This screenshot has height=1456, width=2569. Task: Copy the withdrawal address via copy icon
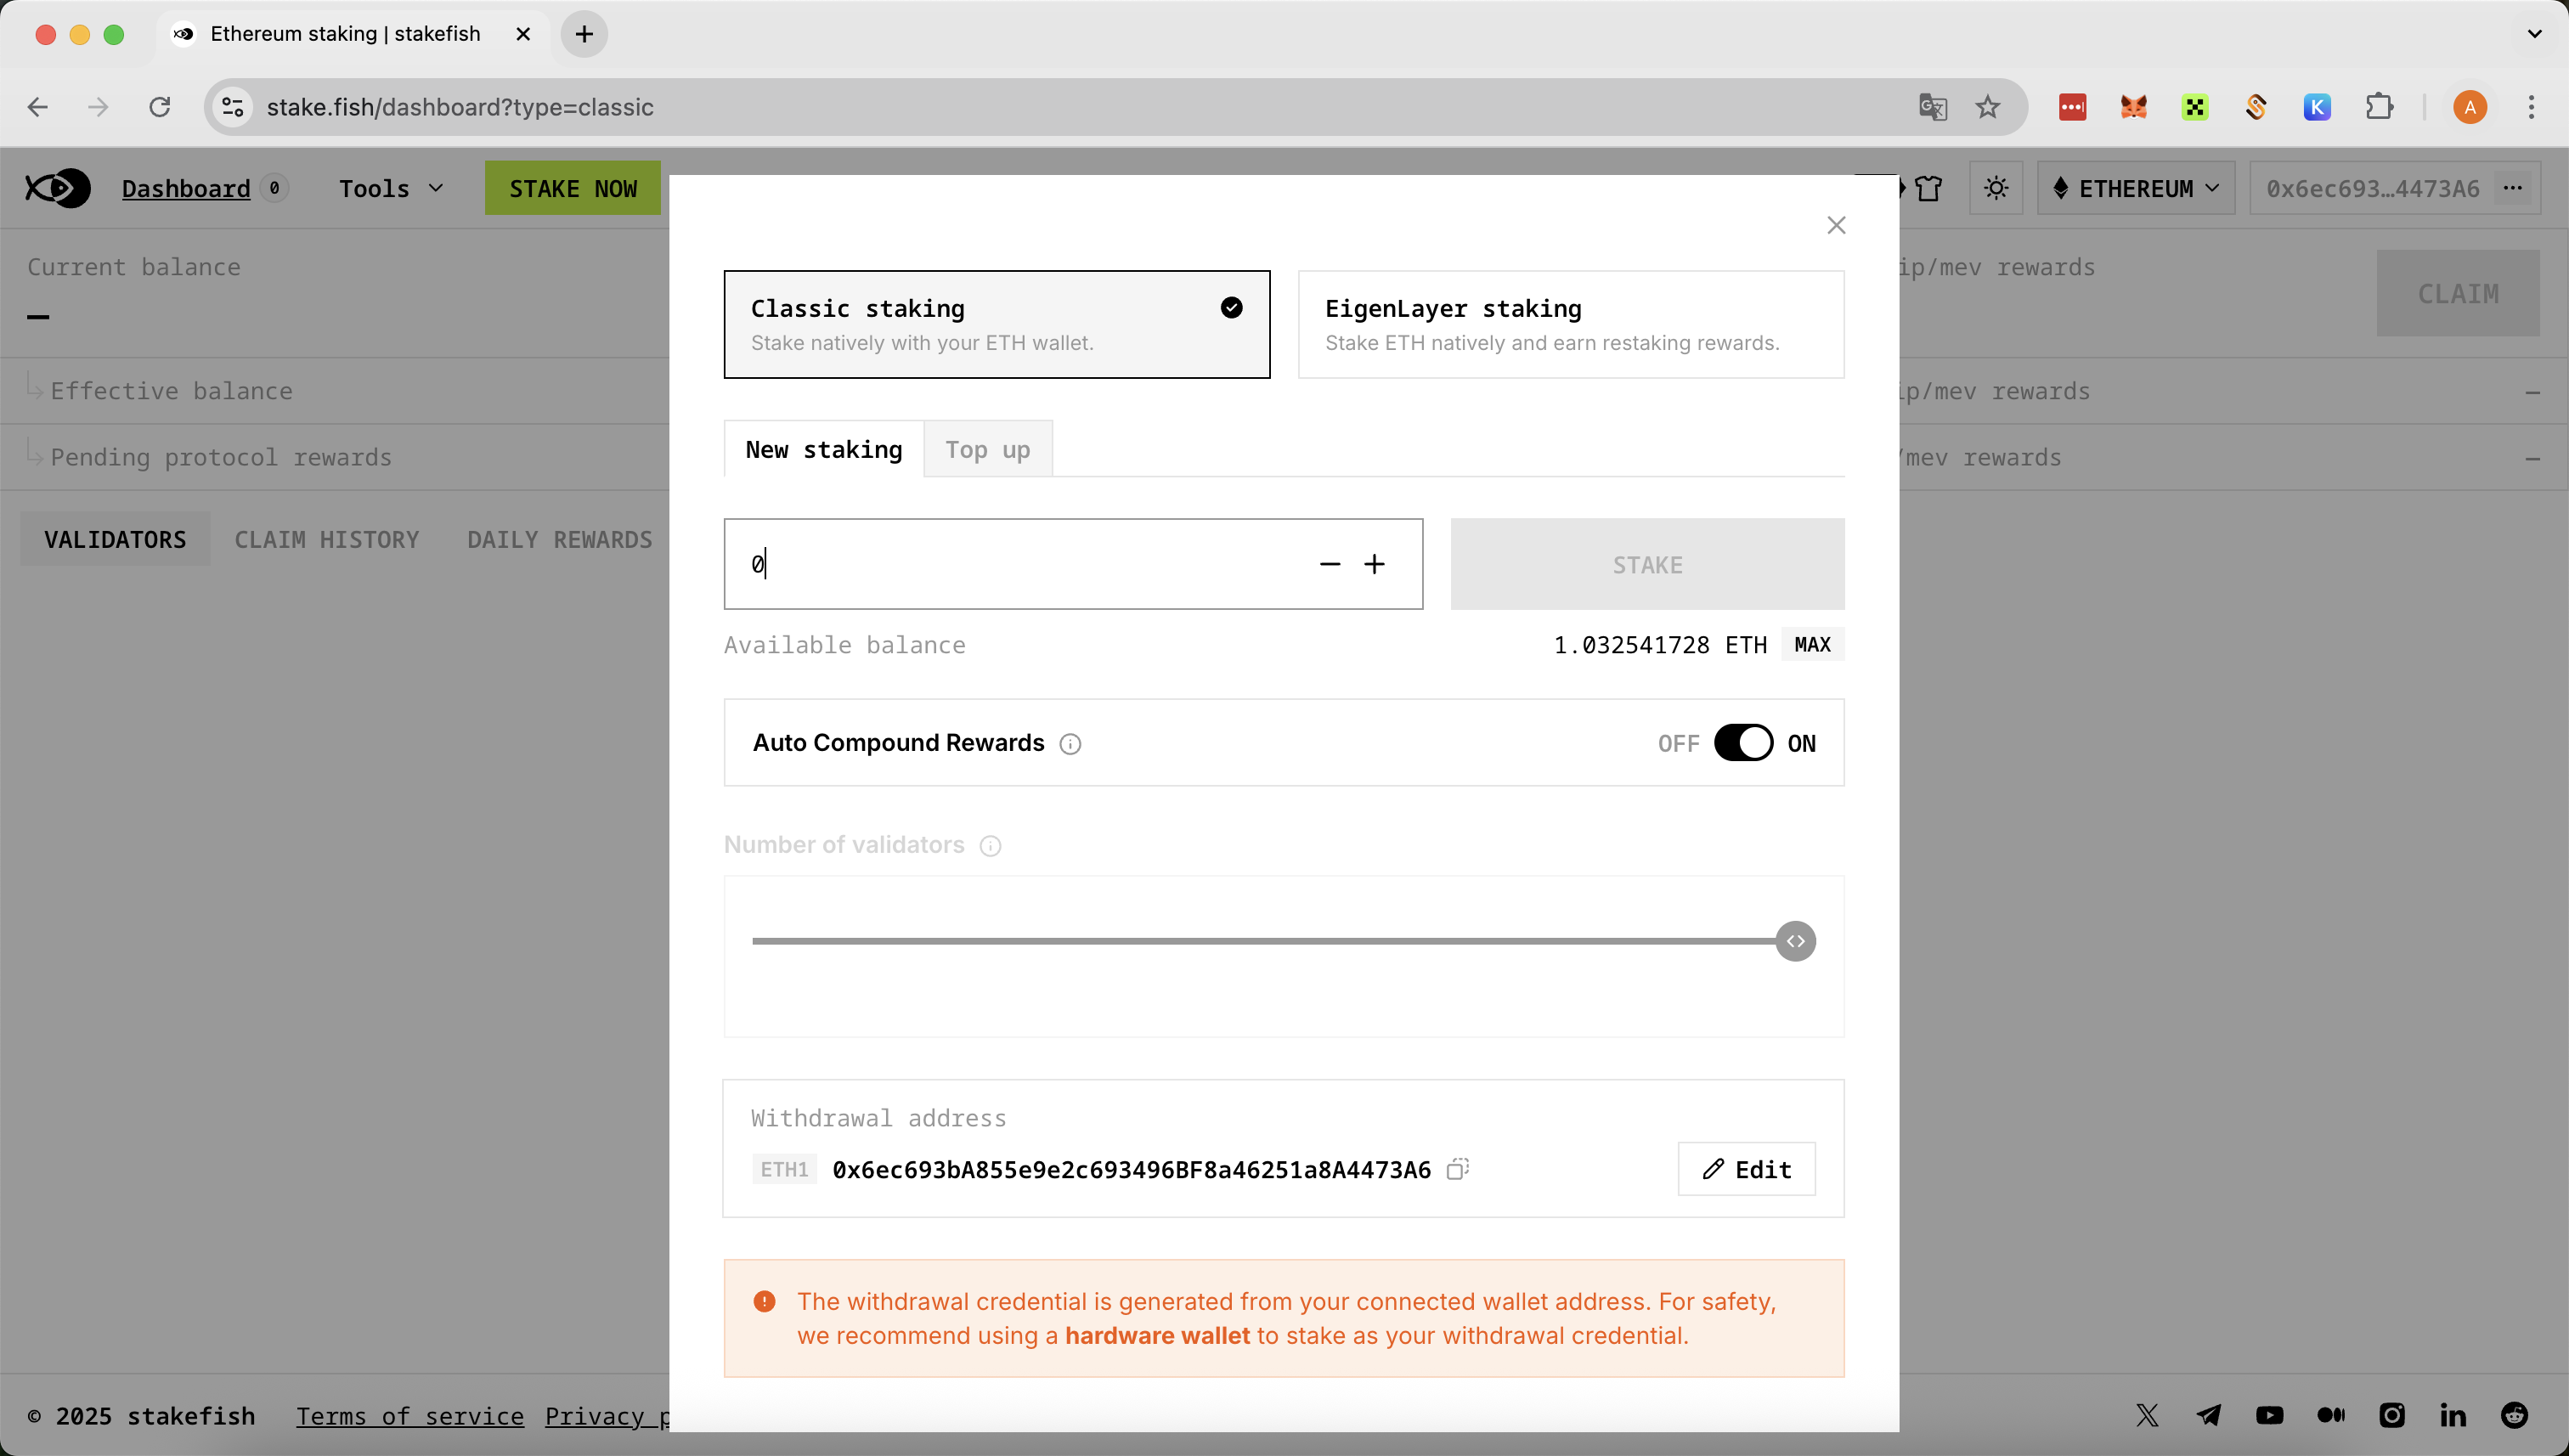click(1458, 1168)
